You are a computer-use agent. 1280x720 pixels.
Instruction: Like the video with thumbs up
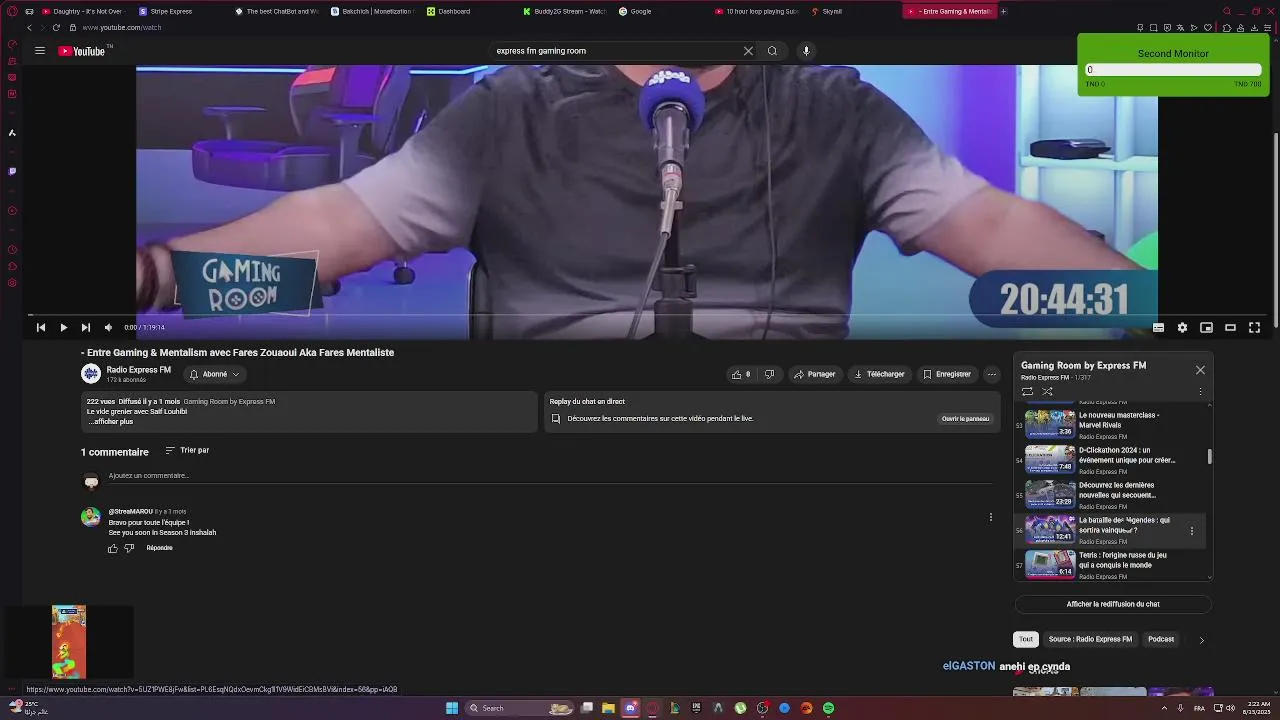pos(741,374)
